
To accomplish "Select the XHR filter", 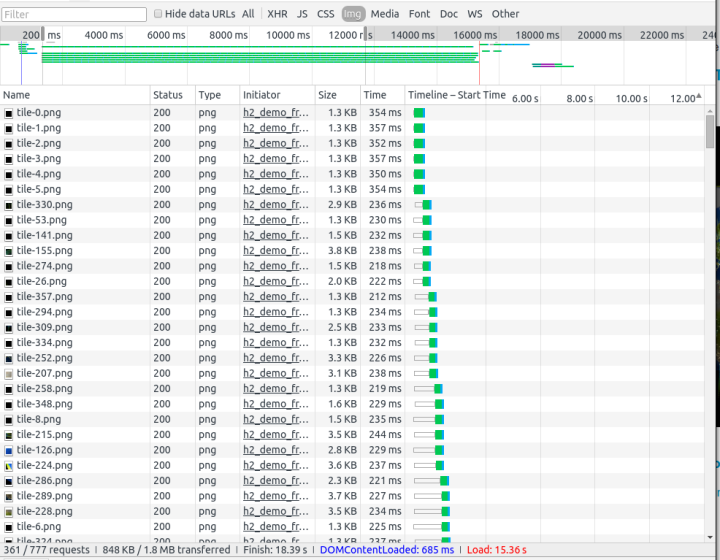I will pos(277,14).
